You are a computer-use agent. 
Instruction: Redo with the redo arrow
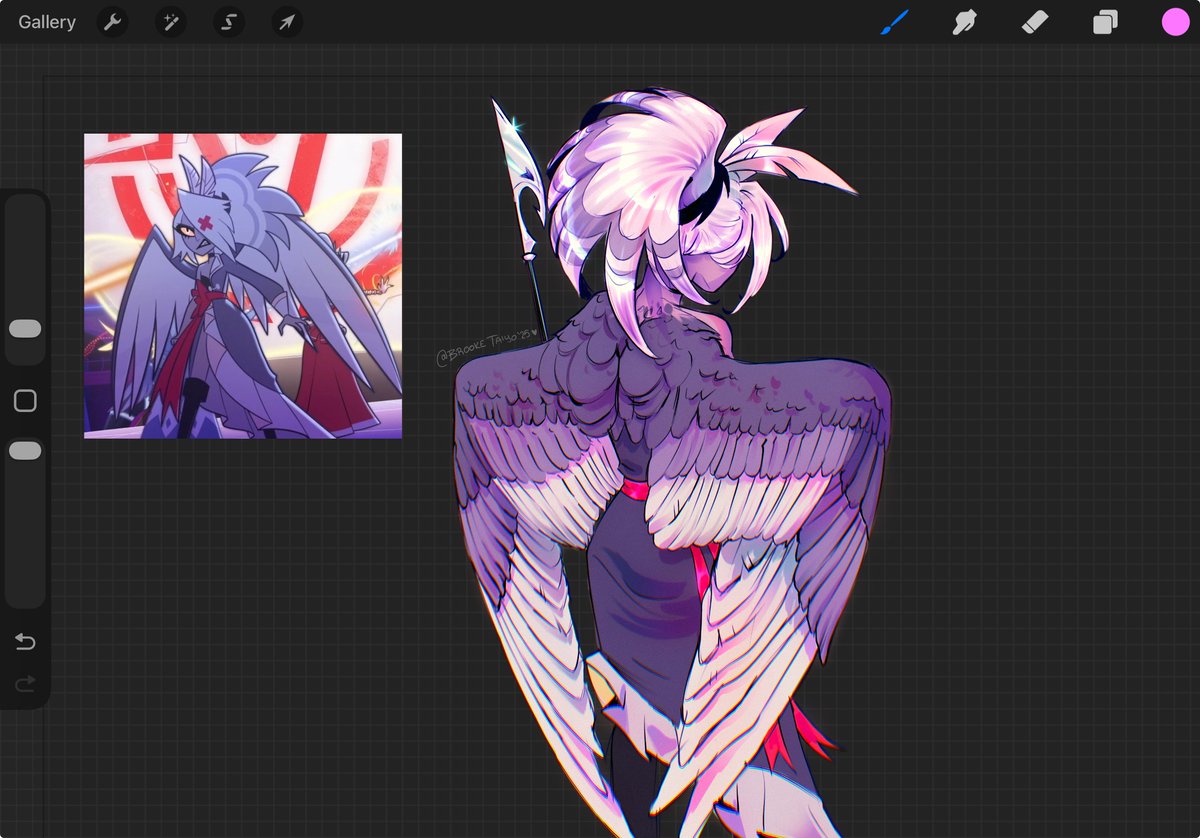tap(25, 684)
